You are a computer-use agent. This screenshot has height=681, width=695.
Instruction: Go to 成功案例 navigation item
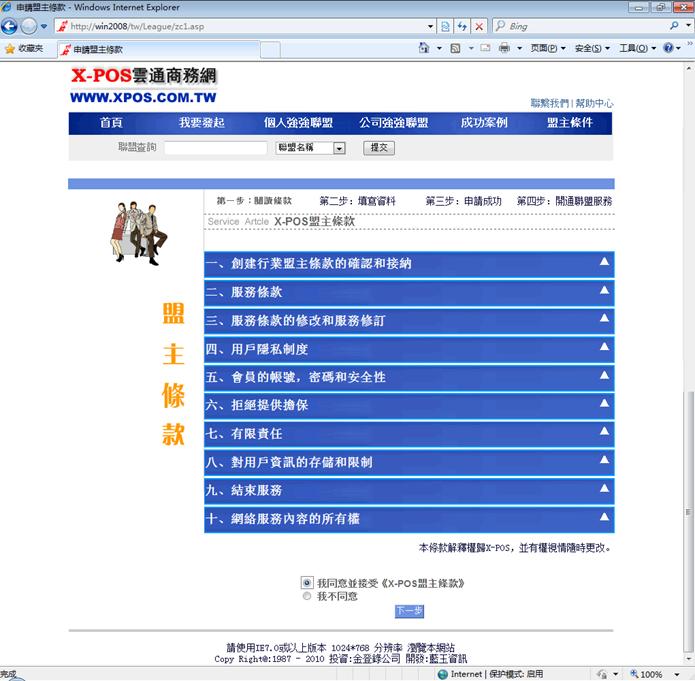click(484, 123)
